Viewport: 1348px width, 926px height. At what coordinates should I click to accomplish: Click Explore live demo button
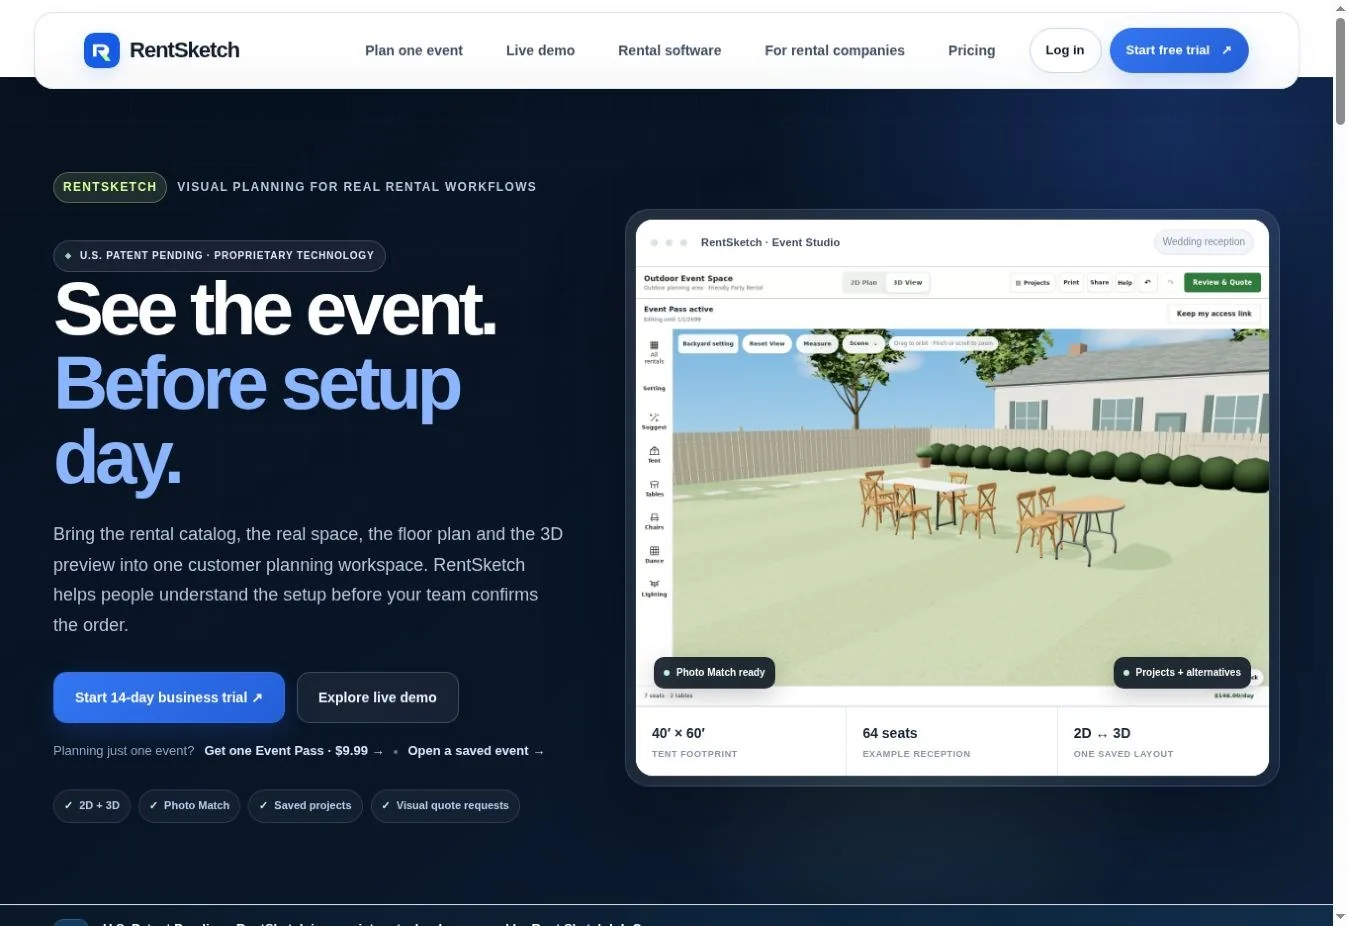point(378,697)
